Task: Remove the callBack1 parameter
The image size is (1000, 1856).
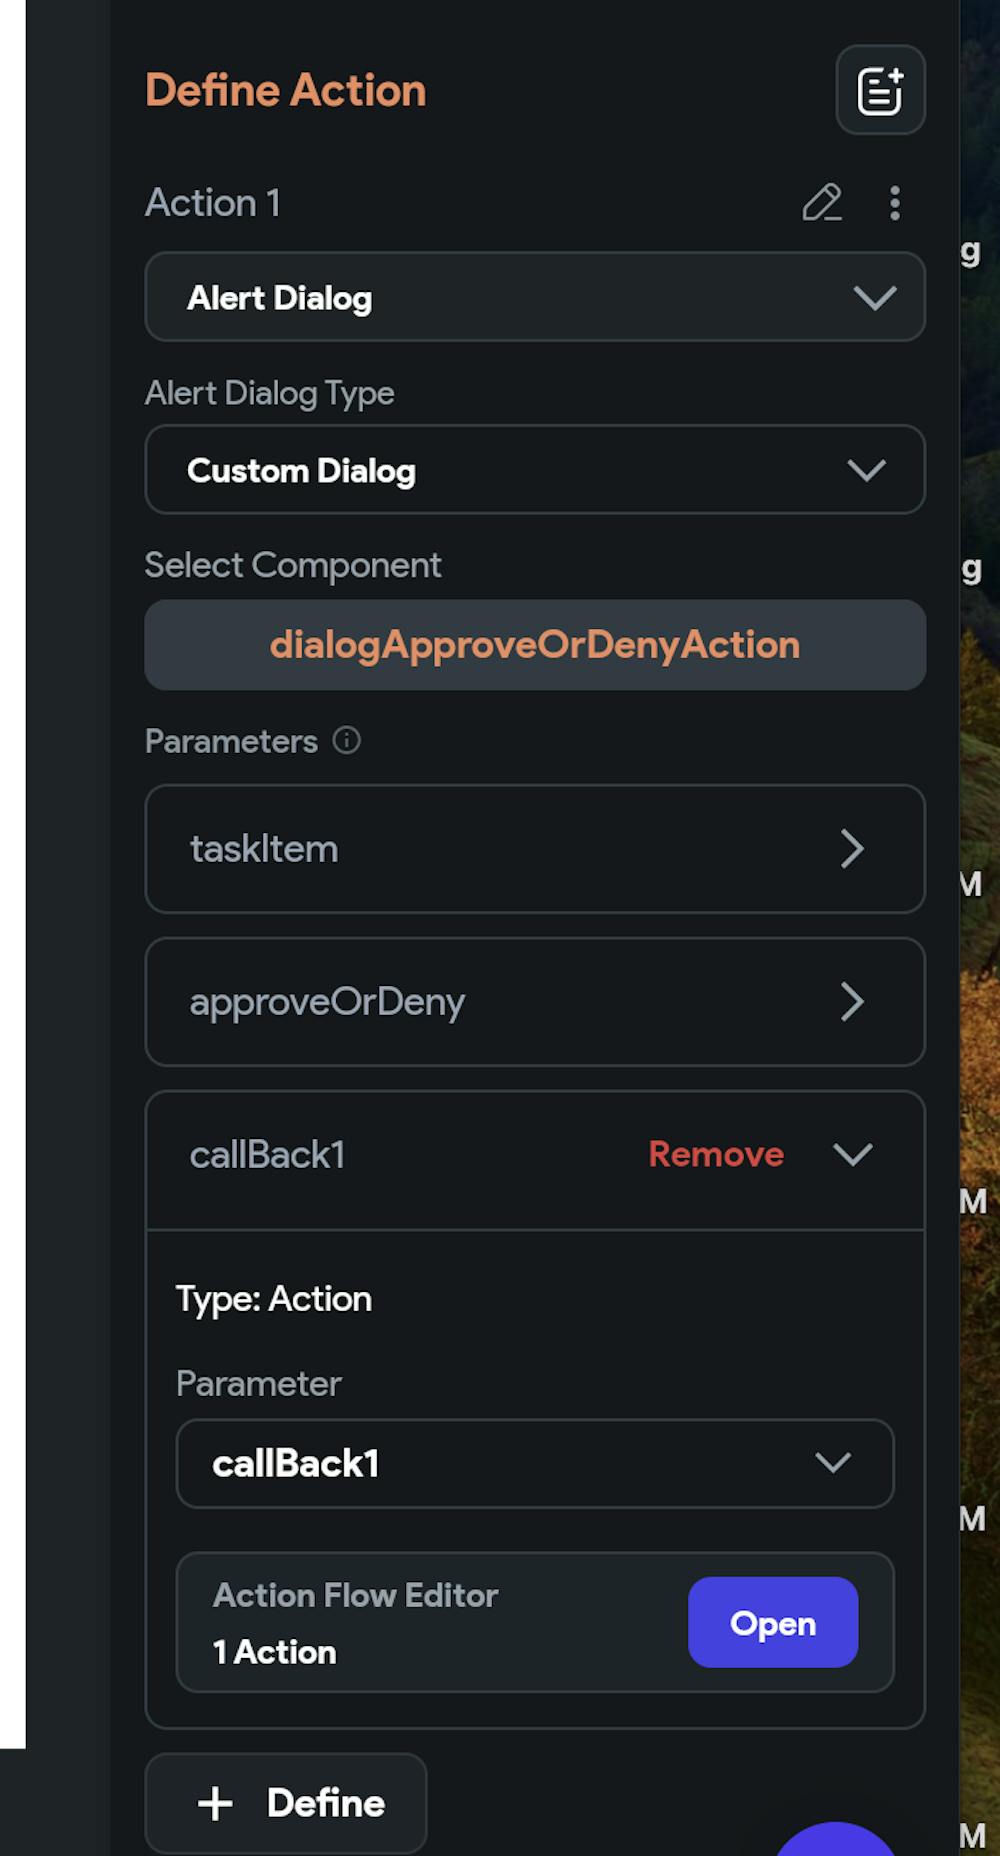Action: pos(716,1155)
